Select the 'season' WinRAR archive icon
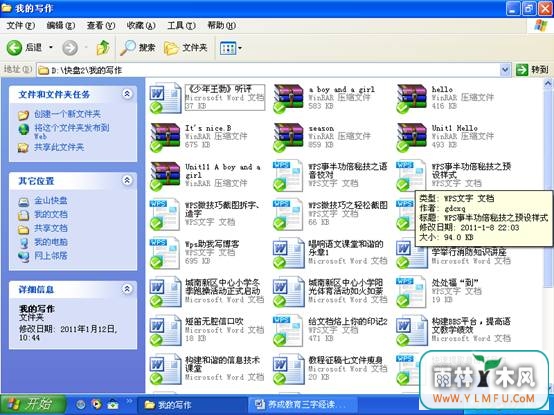 [x=288, y=137]
